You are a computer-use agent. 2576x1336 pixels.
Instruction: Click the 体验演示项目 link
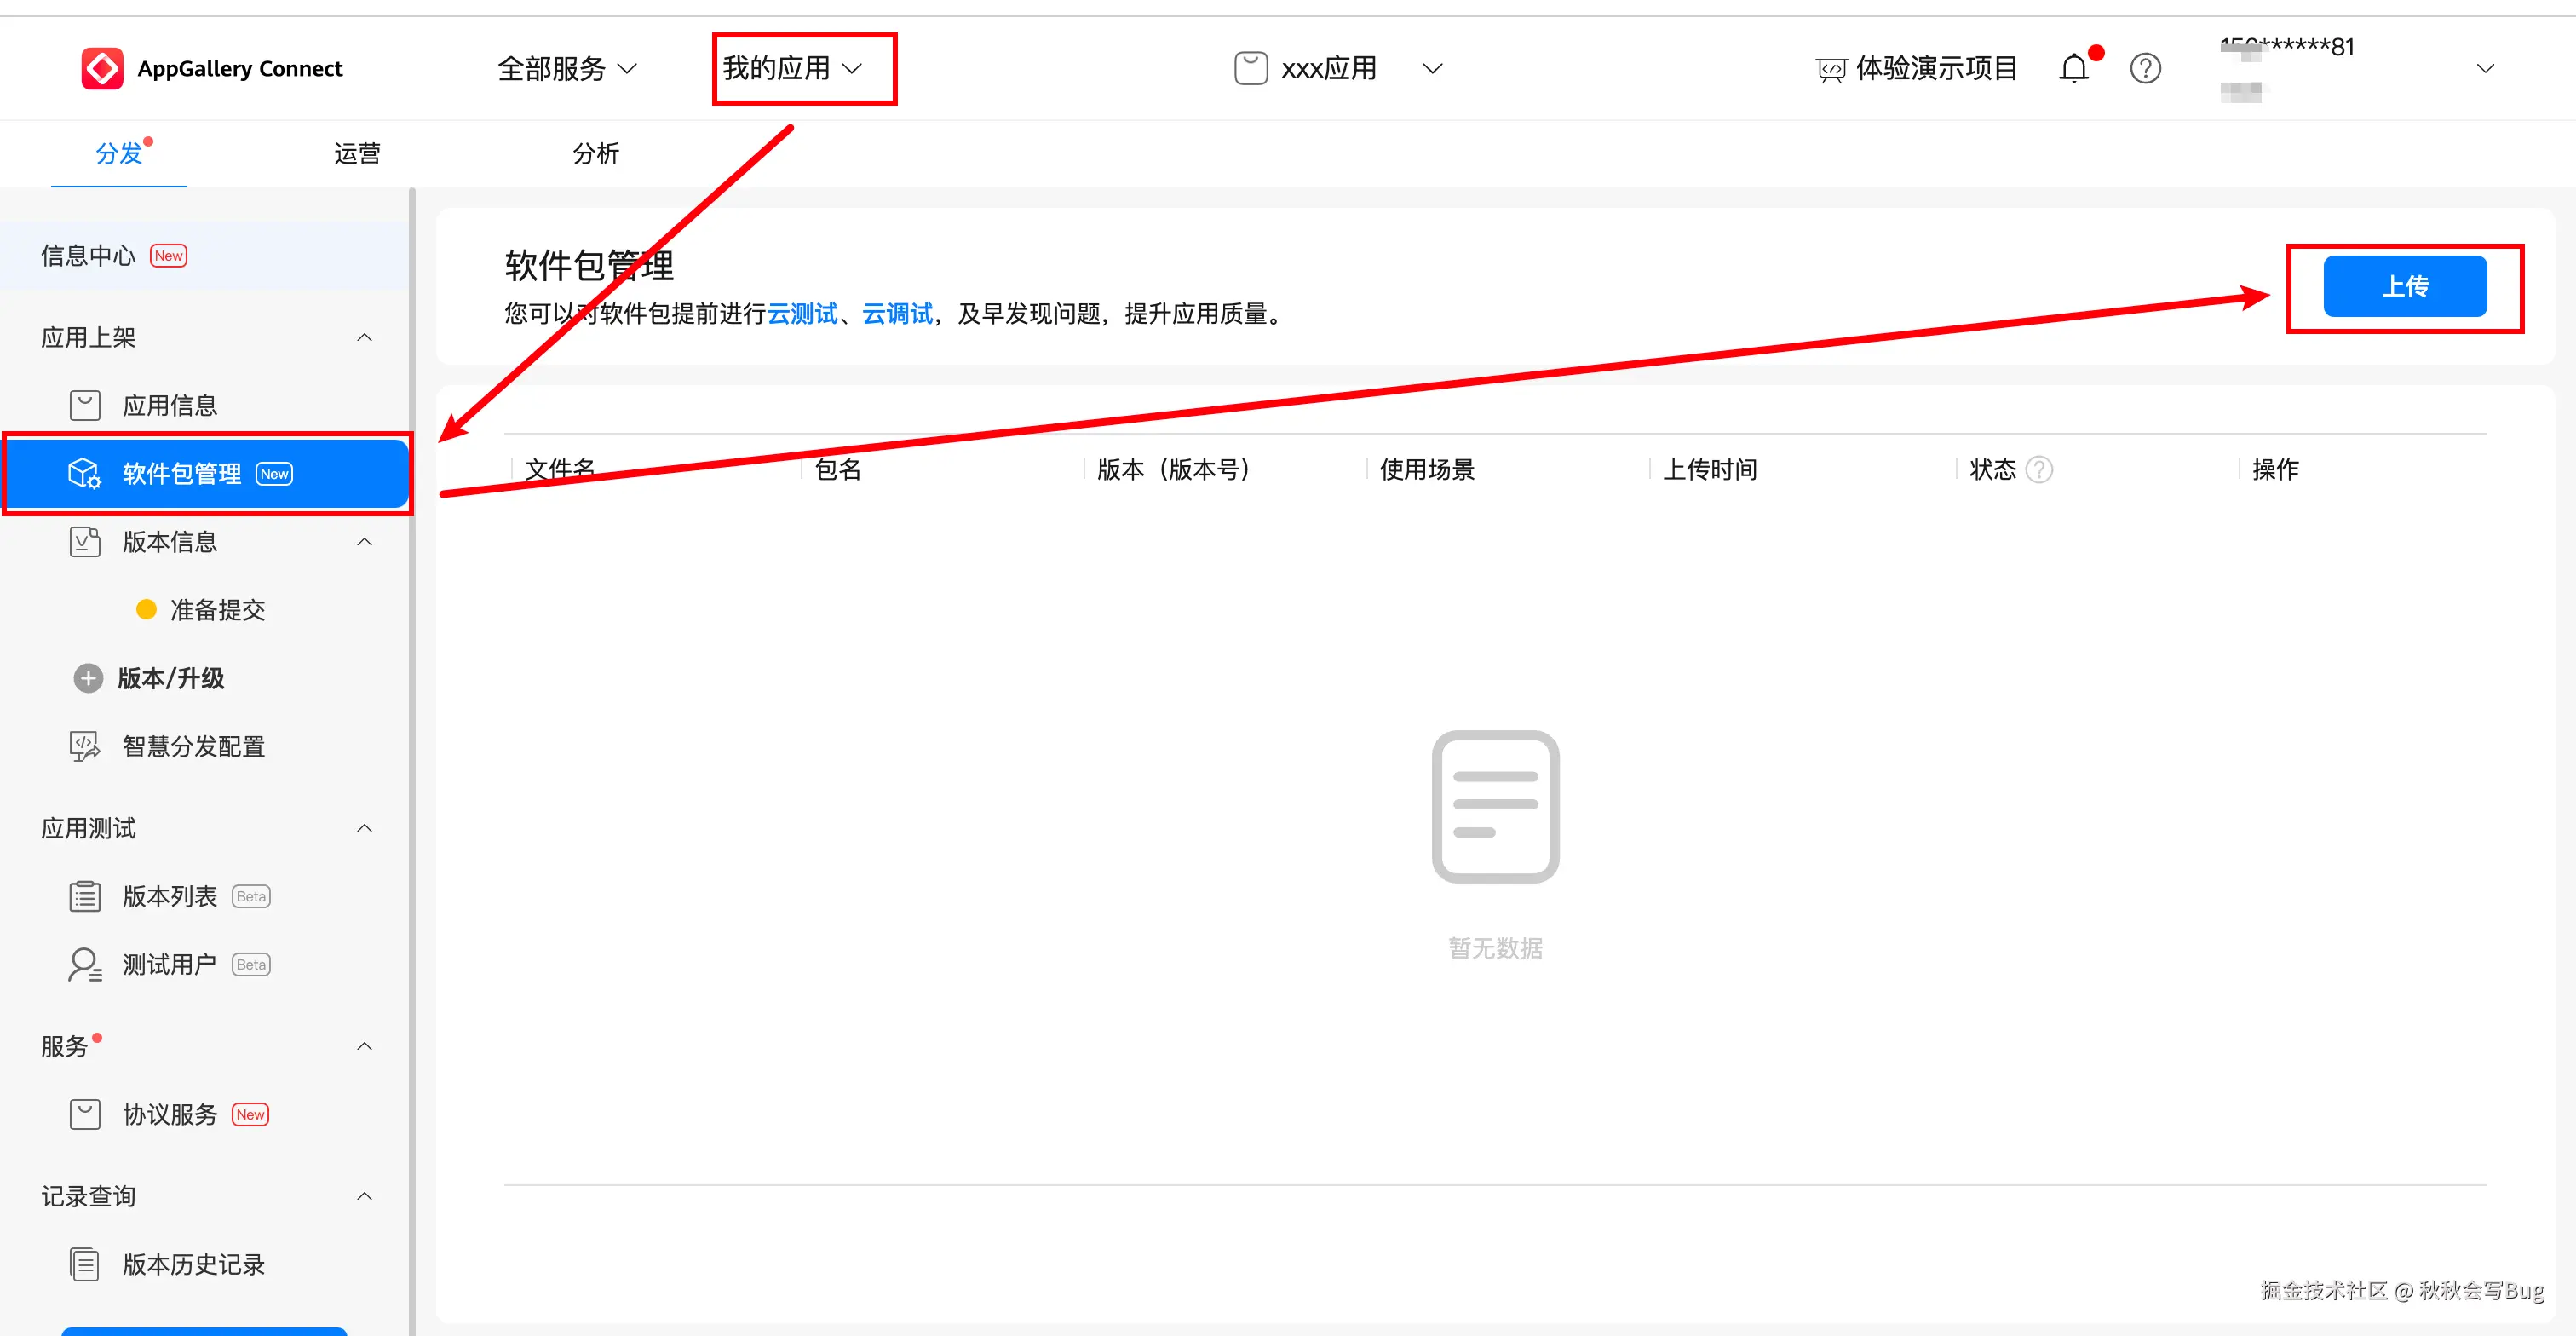1935,68
